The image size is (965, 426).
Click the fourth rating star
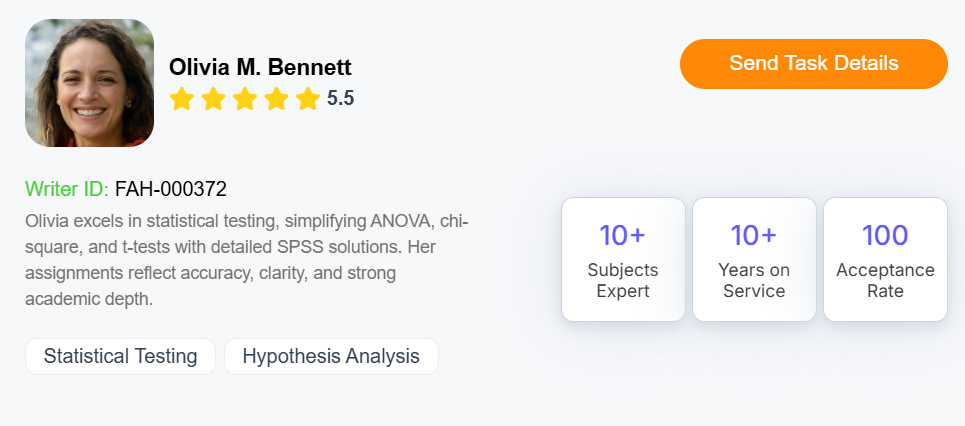pos(277,99)
